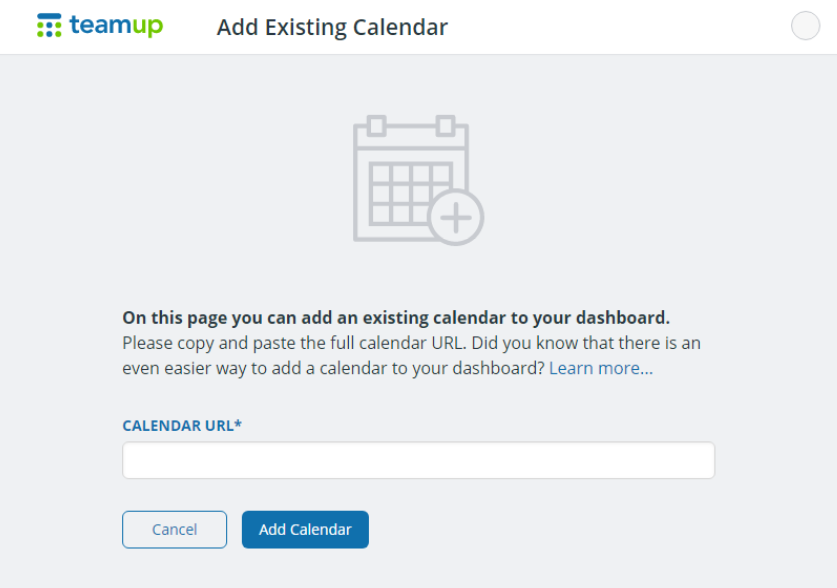837x588 pixels.
Task: Follow the Learn more... link
Action: [x=601, y=368]
